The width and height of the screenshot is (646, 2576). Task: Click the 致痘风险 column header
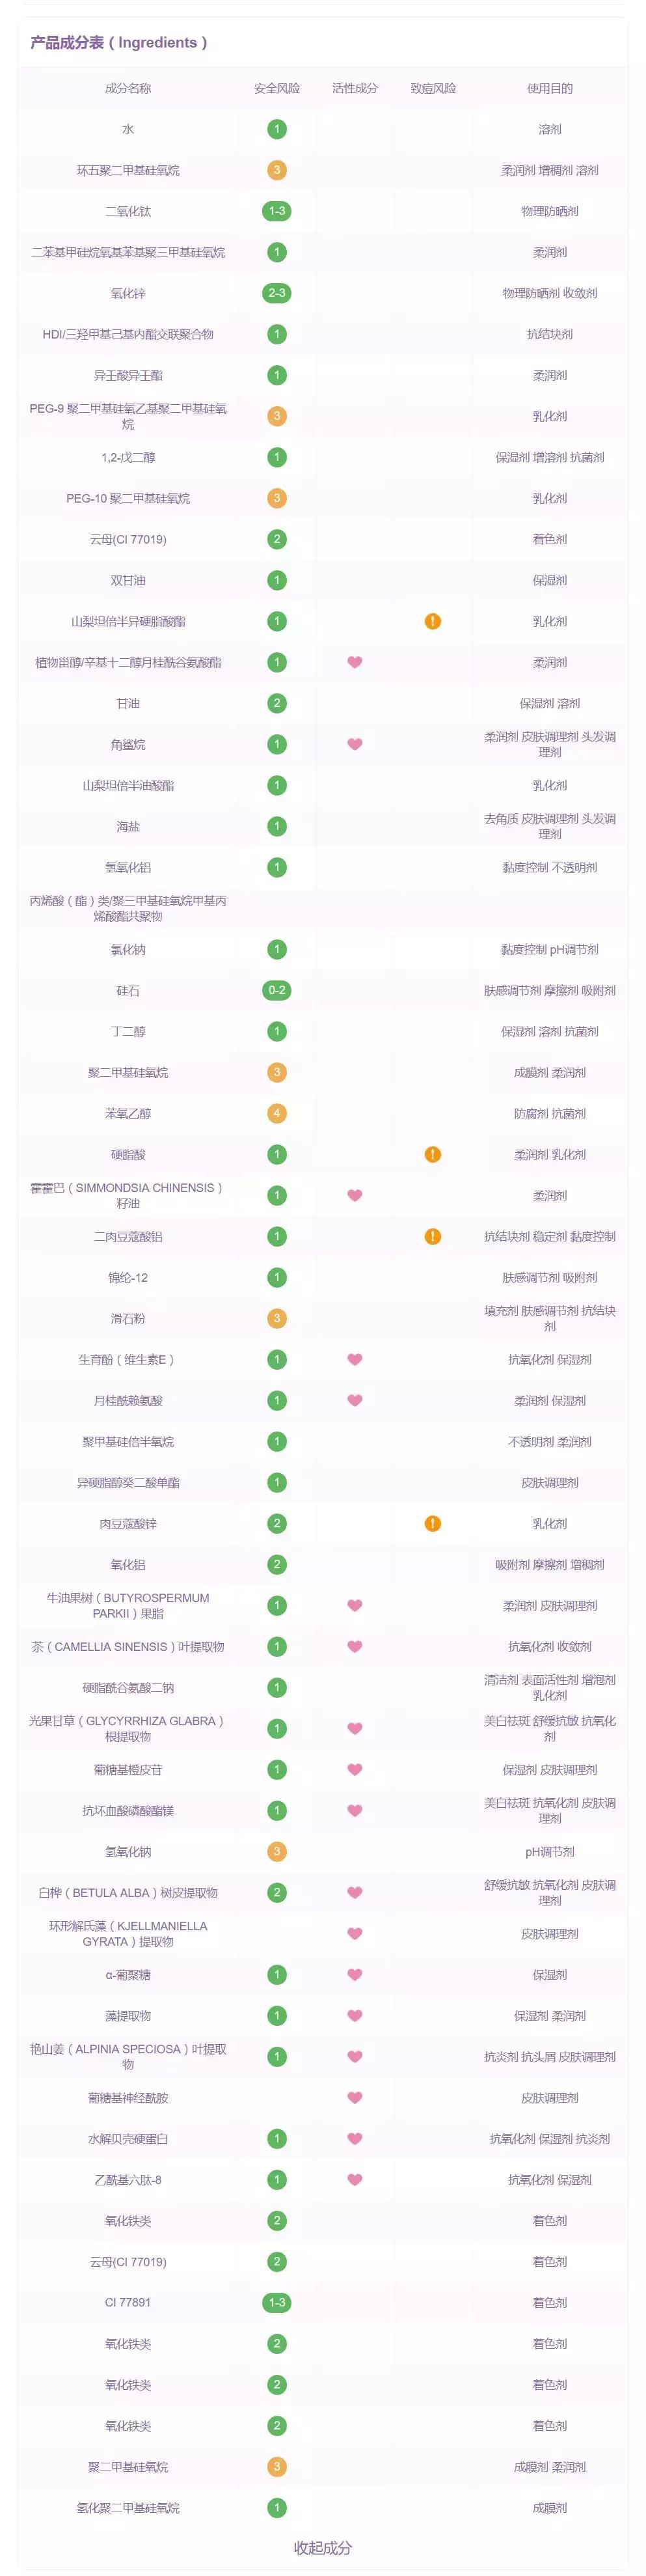[432, 88]
